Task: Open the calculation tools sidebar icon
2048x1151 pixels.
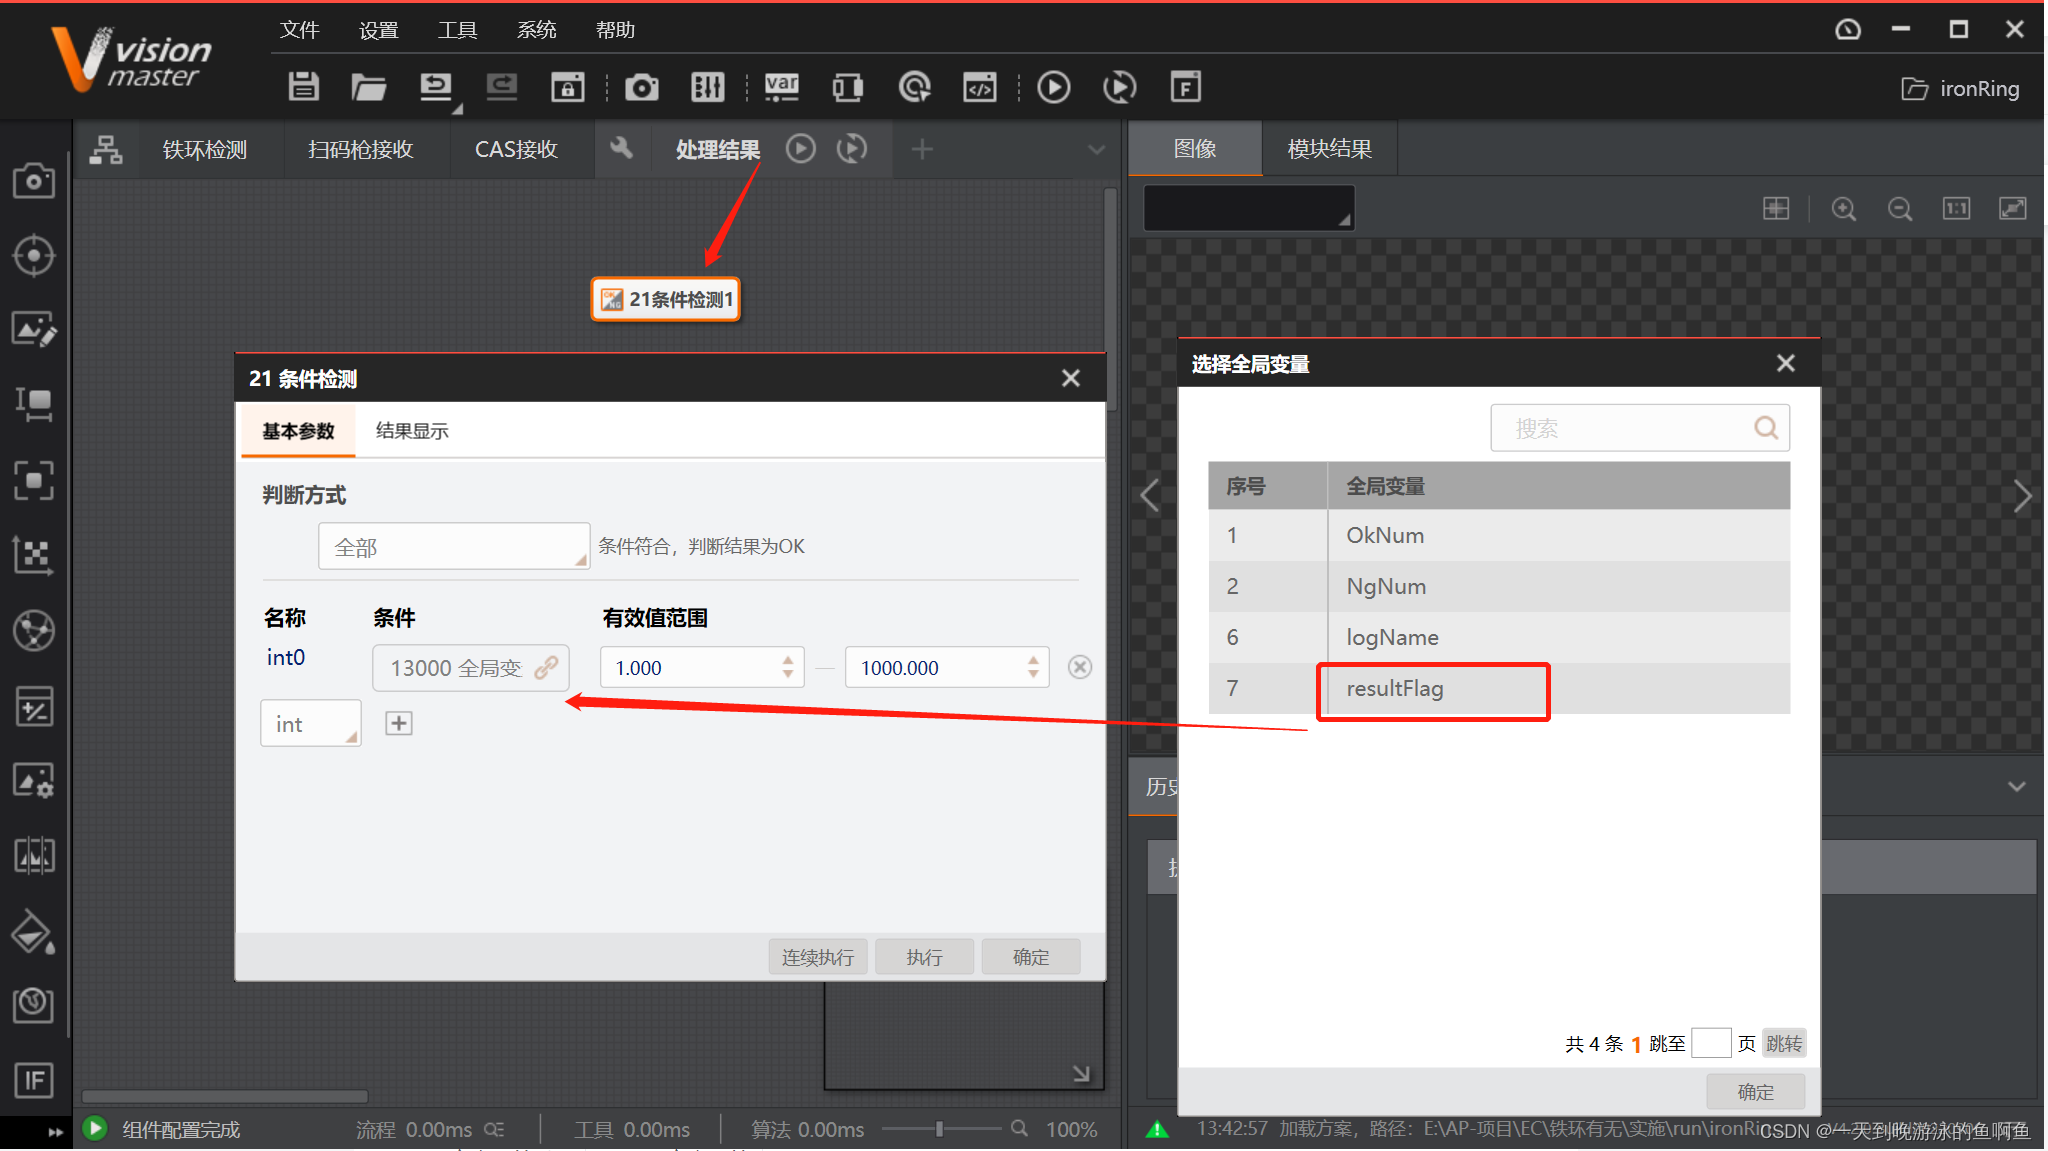Action: [34, 707]
